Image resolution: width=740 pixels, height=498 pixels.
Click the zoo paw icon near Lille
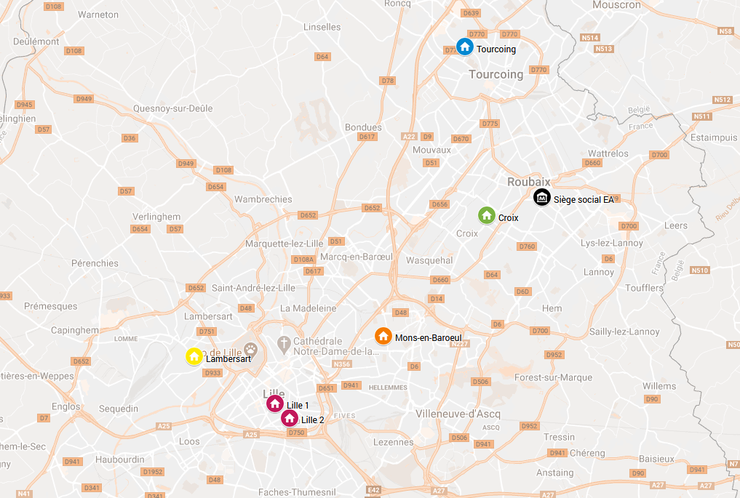[251, 349]
